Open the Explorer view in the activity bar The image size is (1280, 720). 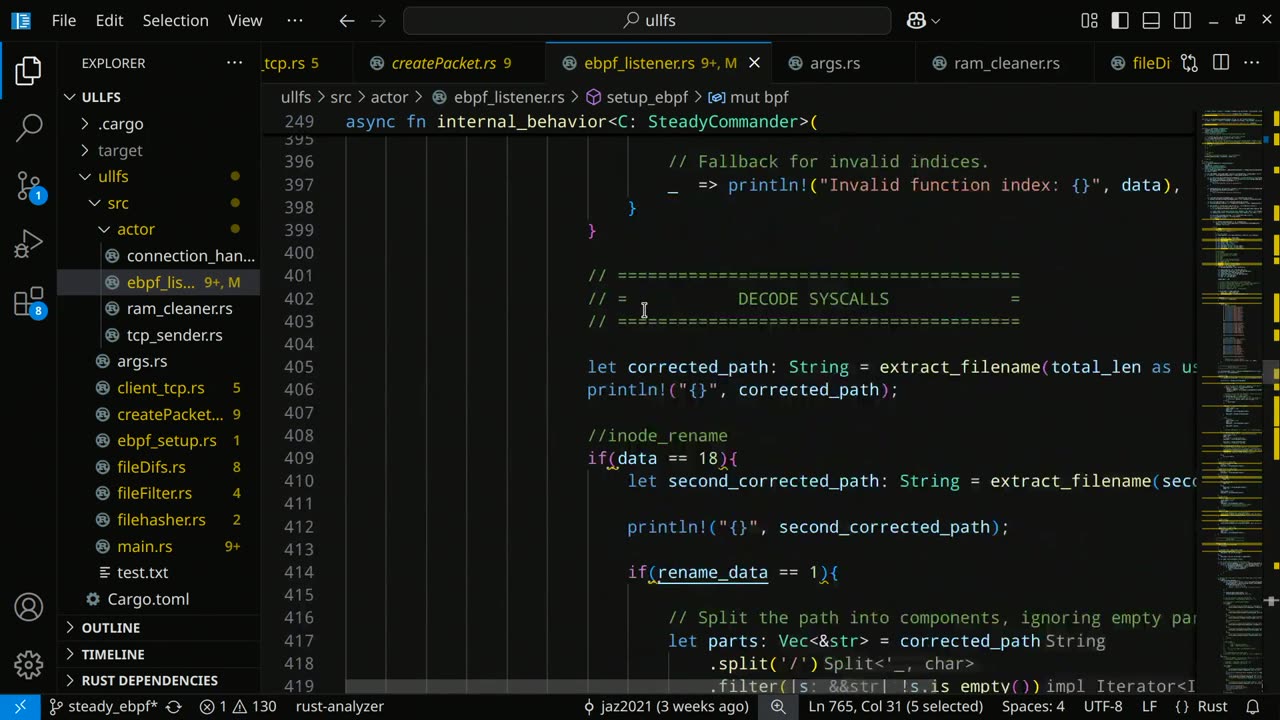tap(29, 71)
